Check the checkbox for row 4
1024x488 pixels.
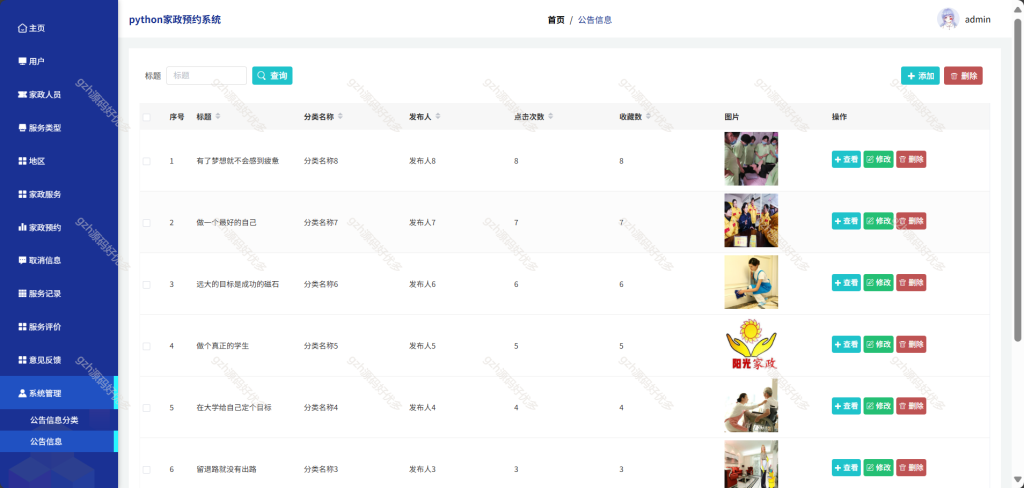pos(146,346)
